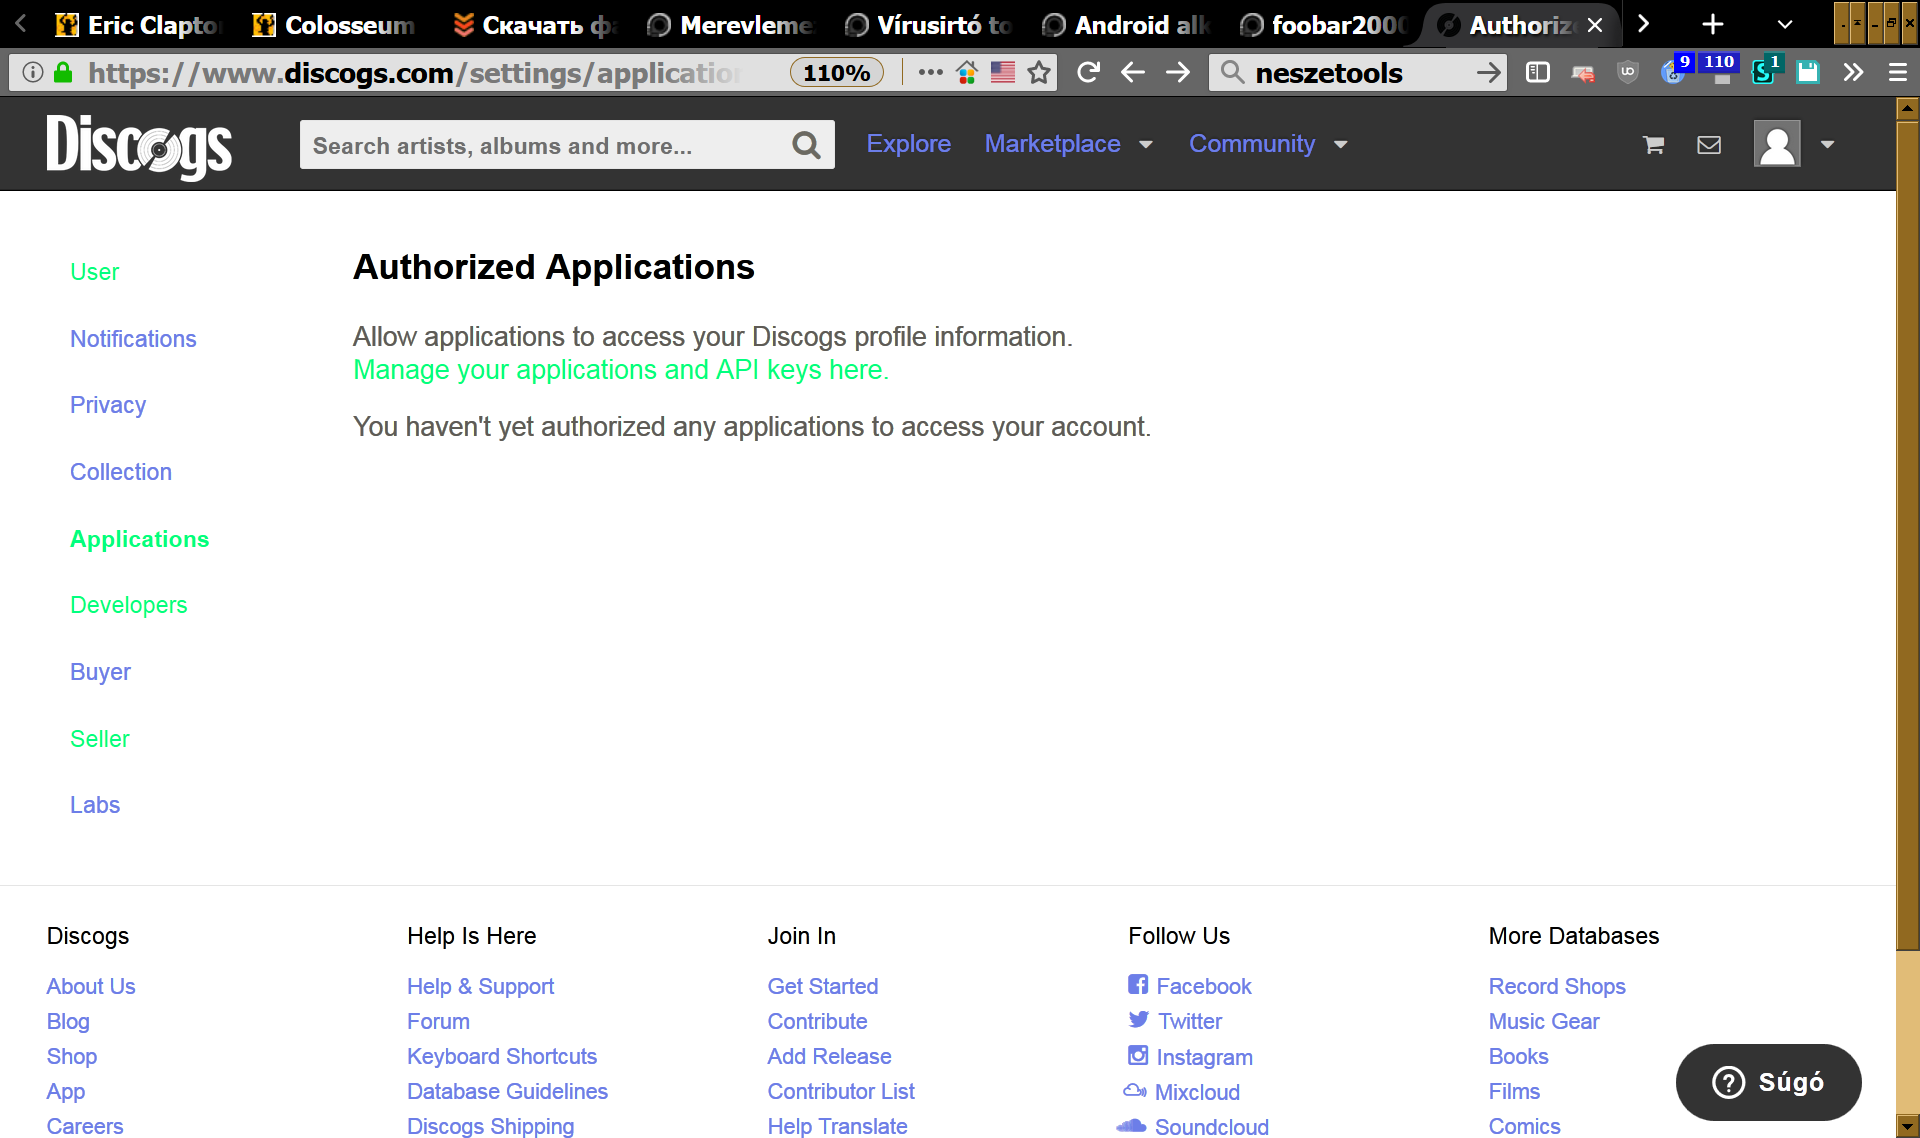Switch to the Colosseum tab
Viewport: 1920px width, 1138px height.
click(x=335, y=25)
